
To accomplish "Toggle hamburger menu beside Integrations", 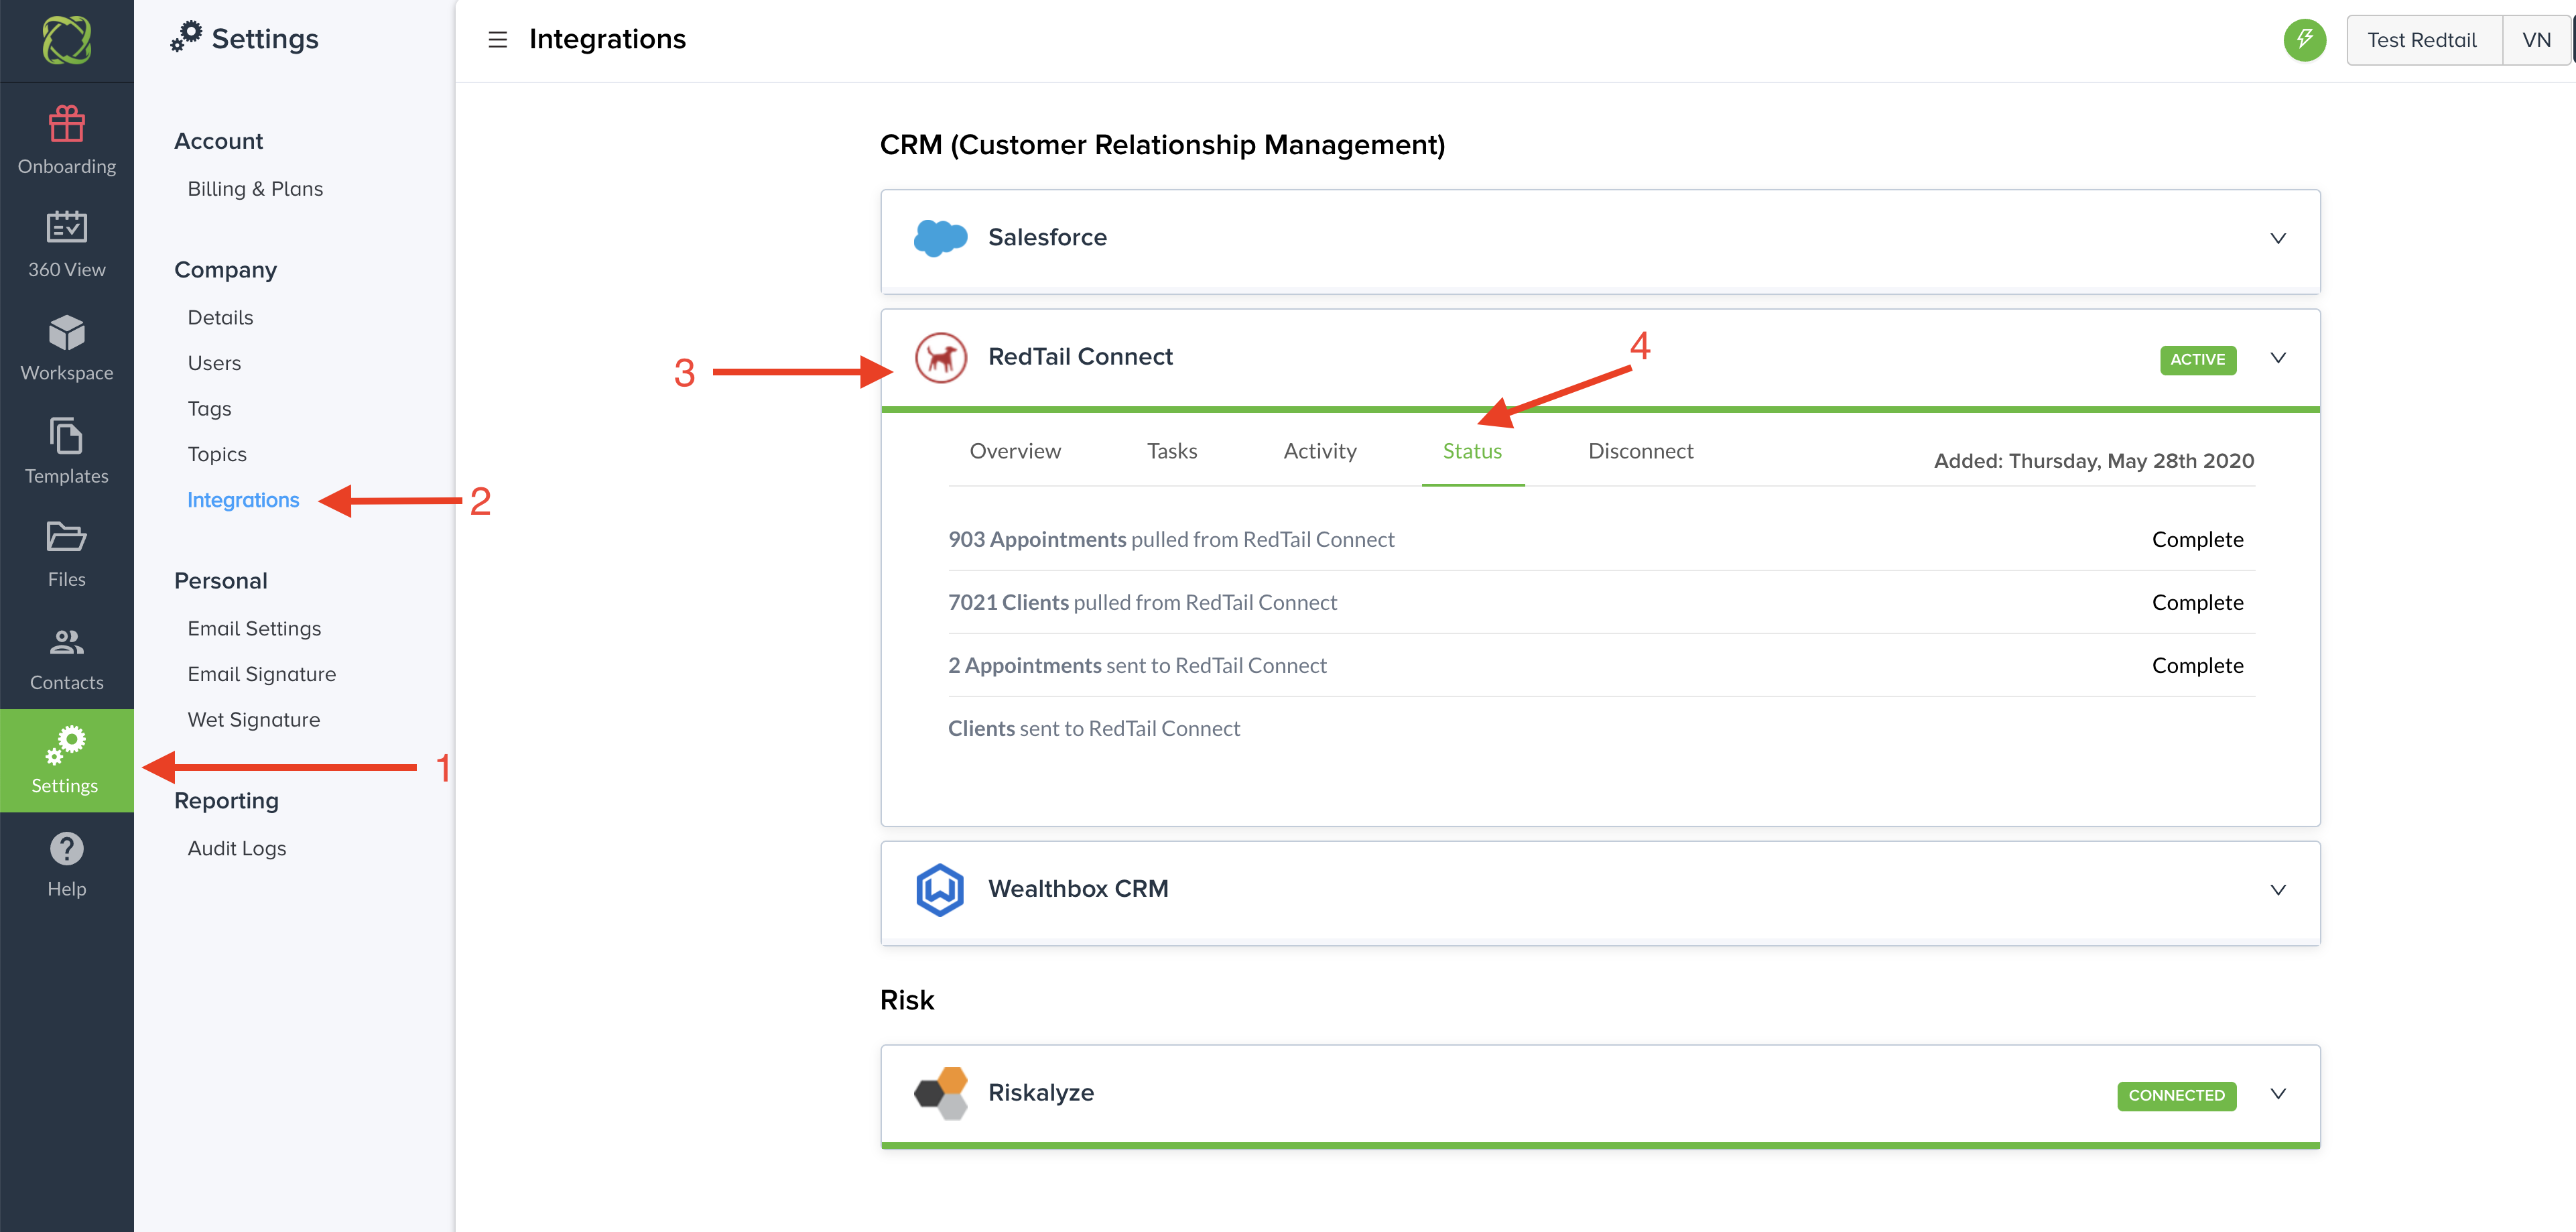I will pyautogui.click(x=497, y=40).
